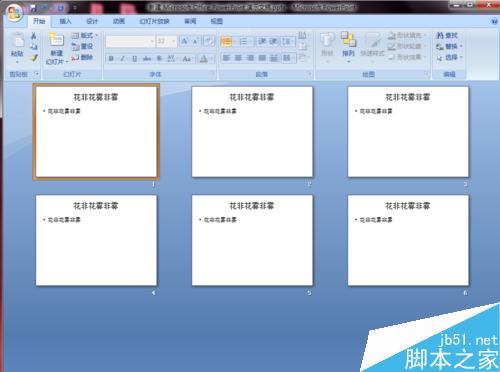Click the Save icon in quick access toolbar
Viewport: 500px width, 372px height.
(x=33, y=7)
